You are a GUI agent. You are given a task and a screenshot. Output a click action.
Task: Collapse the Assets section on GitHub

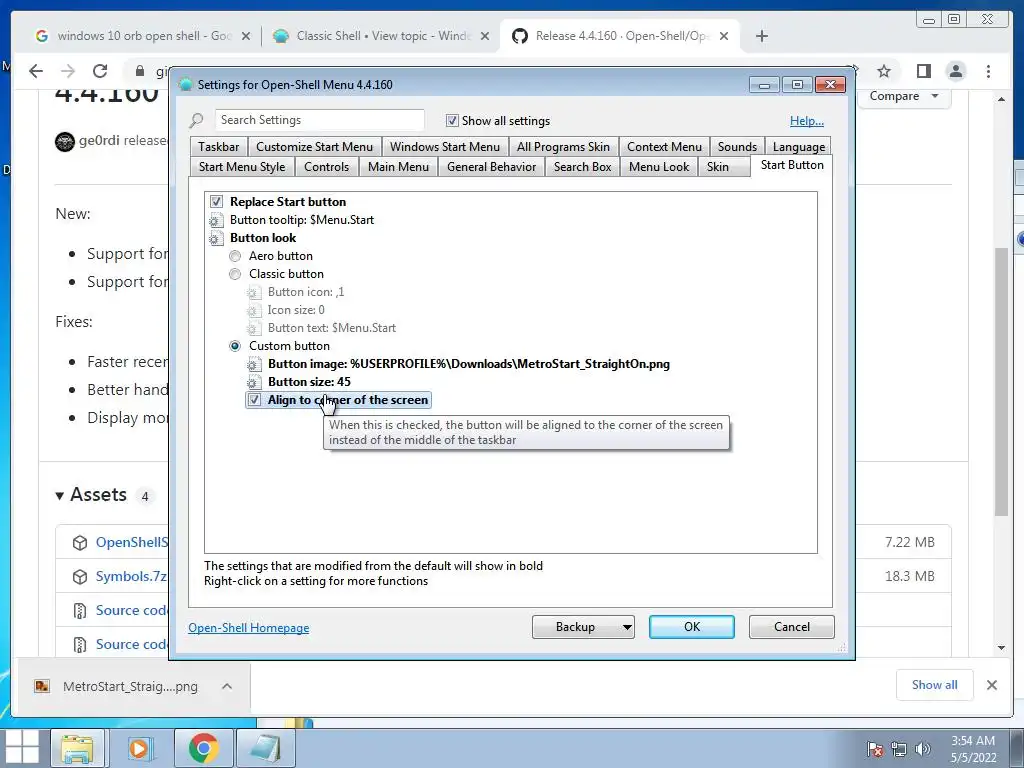91,495
